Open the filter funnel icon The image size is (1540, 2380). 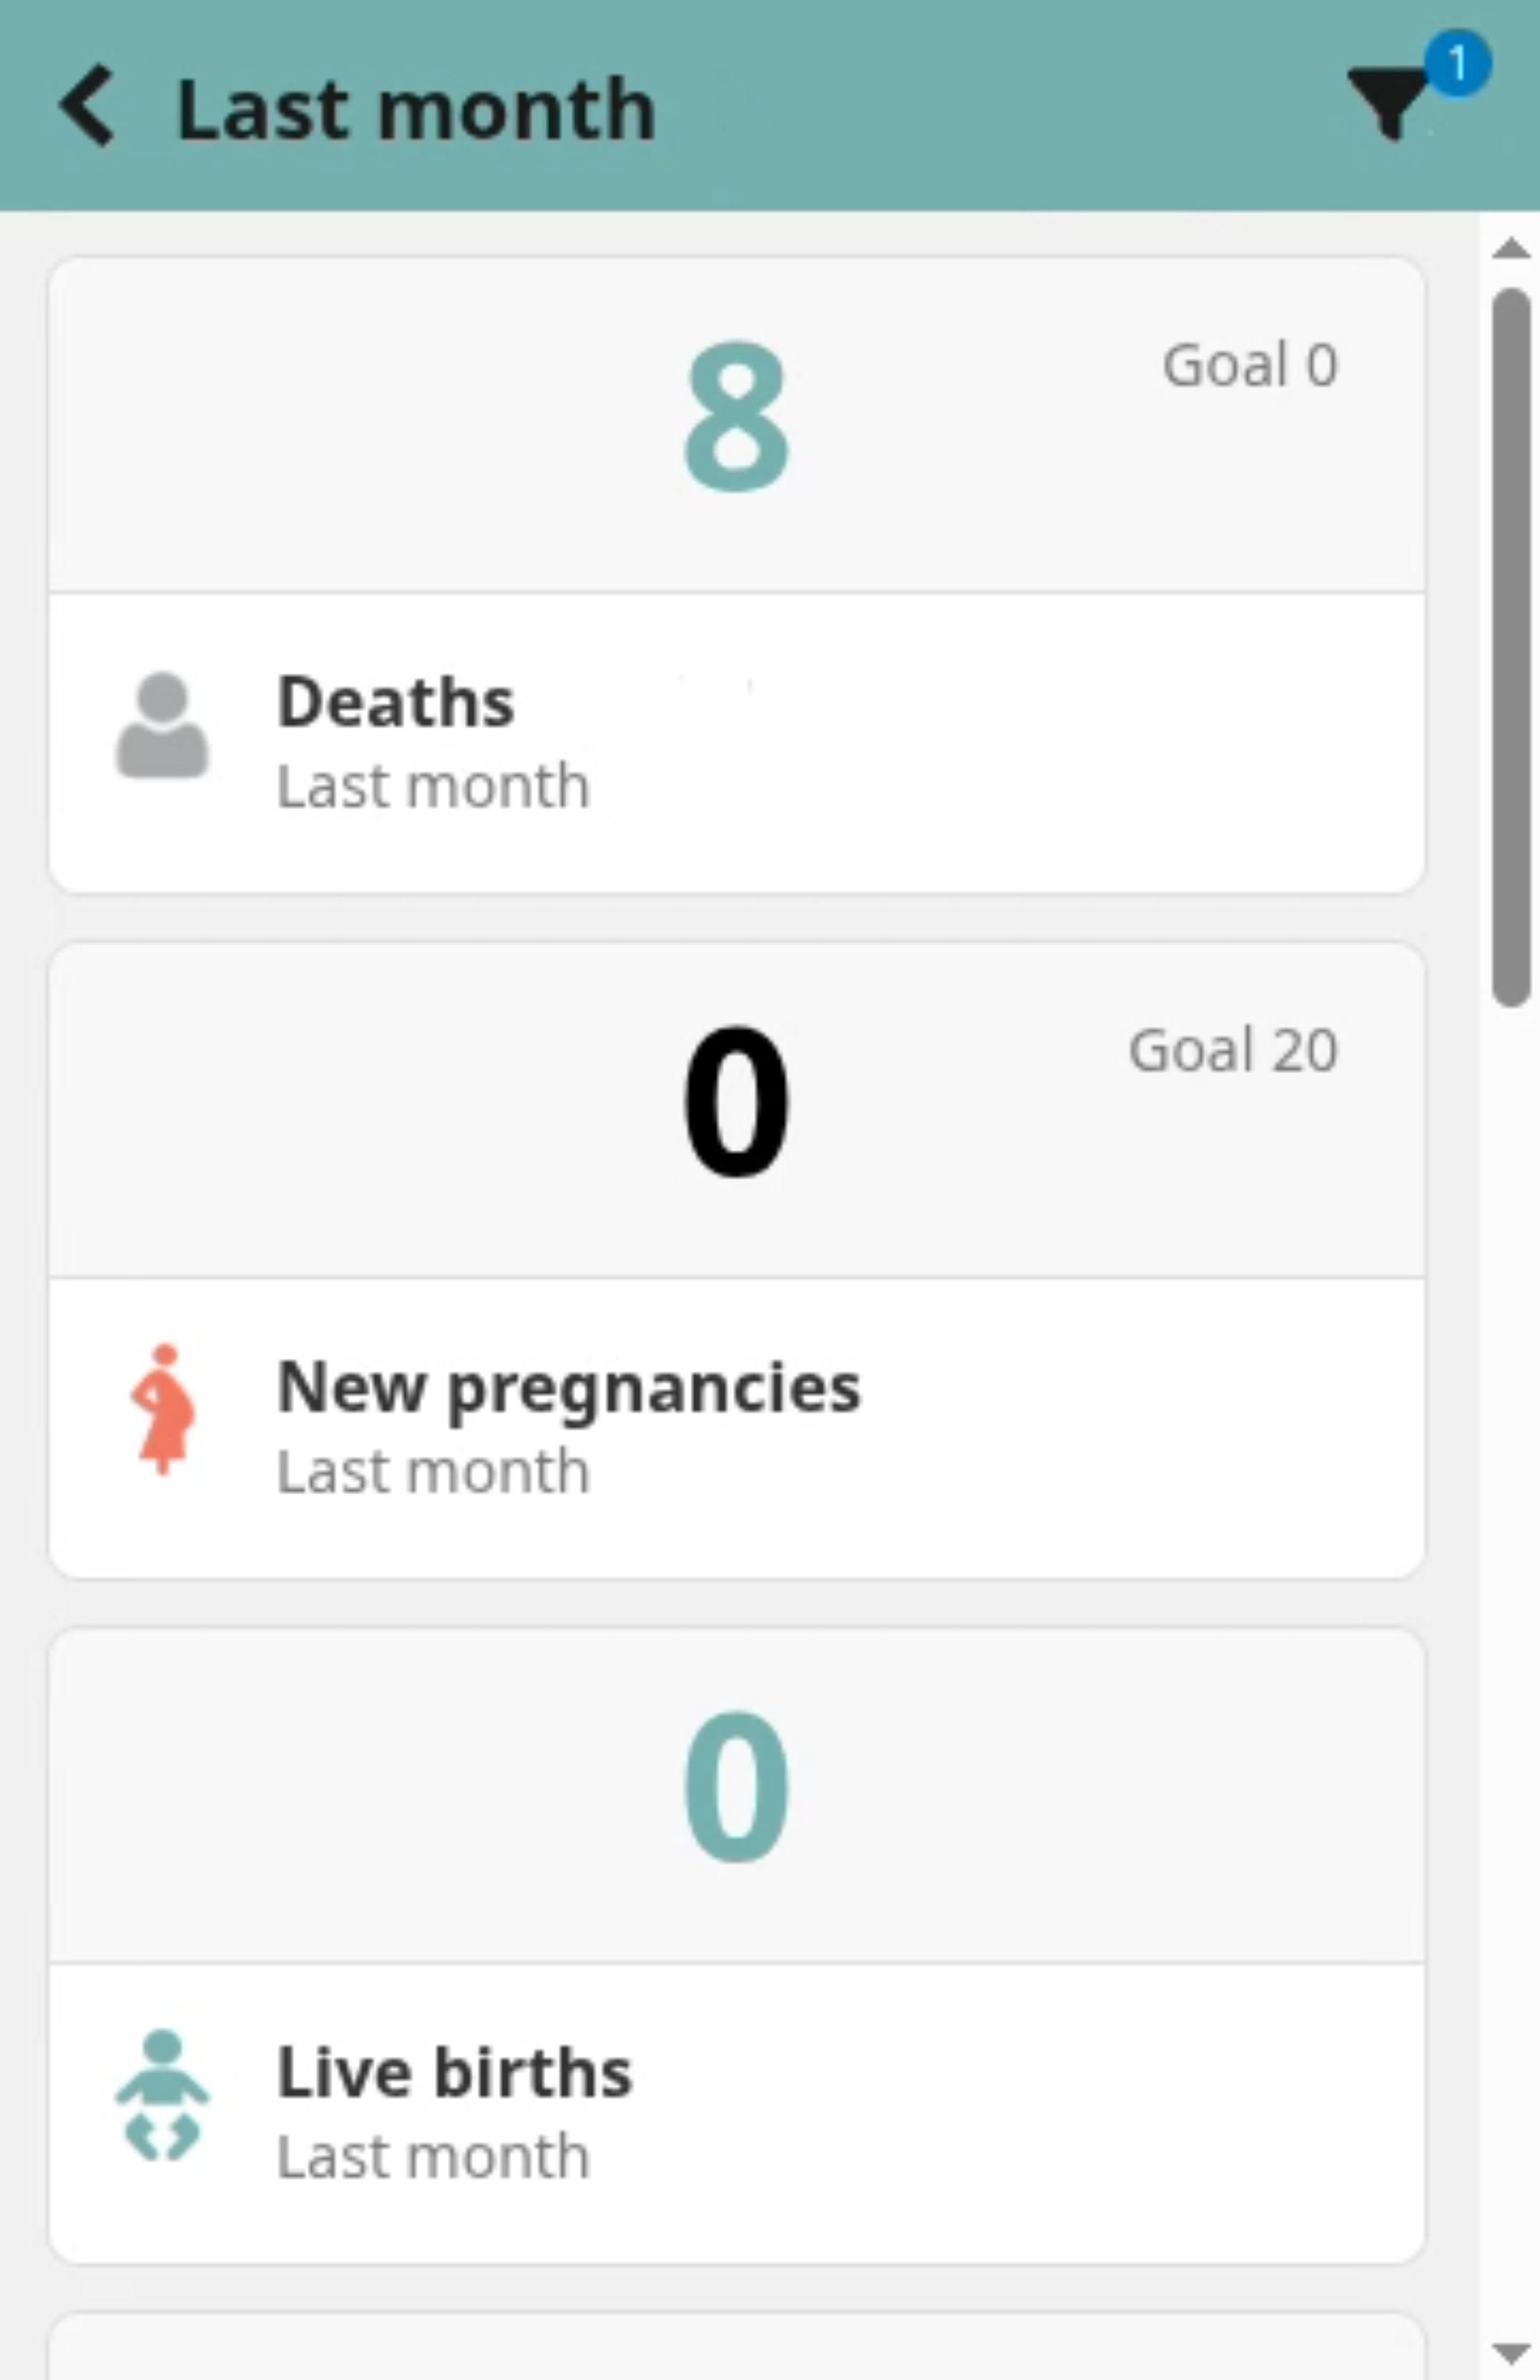pyautogui.click(x=1388, y=103)
